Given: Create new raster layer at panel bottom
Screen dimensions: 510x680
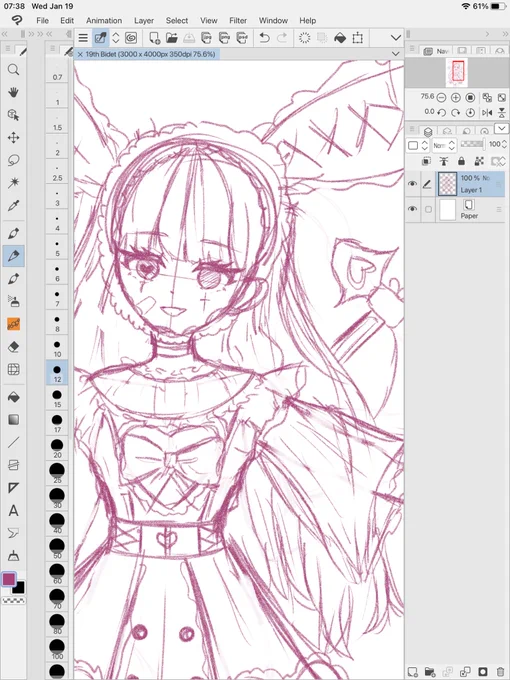Looking at the screenshot, I should (413, 671).
